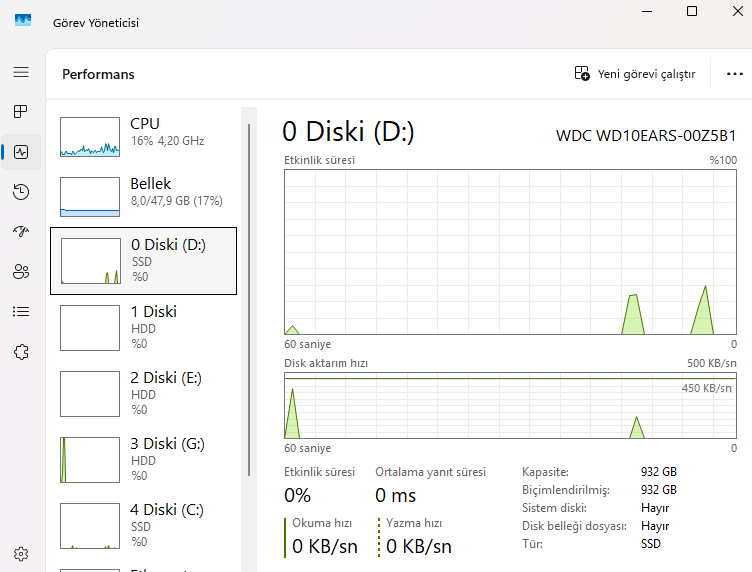Select 4 Diski (C:) SSD entry
The height and width of the screenshot is (572, 752).
click(x=143, y=525)
